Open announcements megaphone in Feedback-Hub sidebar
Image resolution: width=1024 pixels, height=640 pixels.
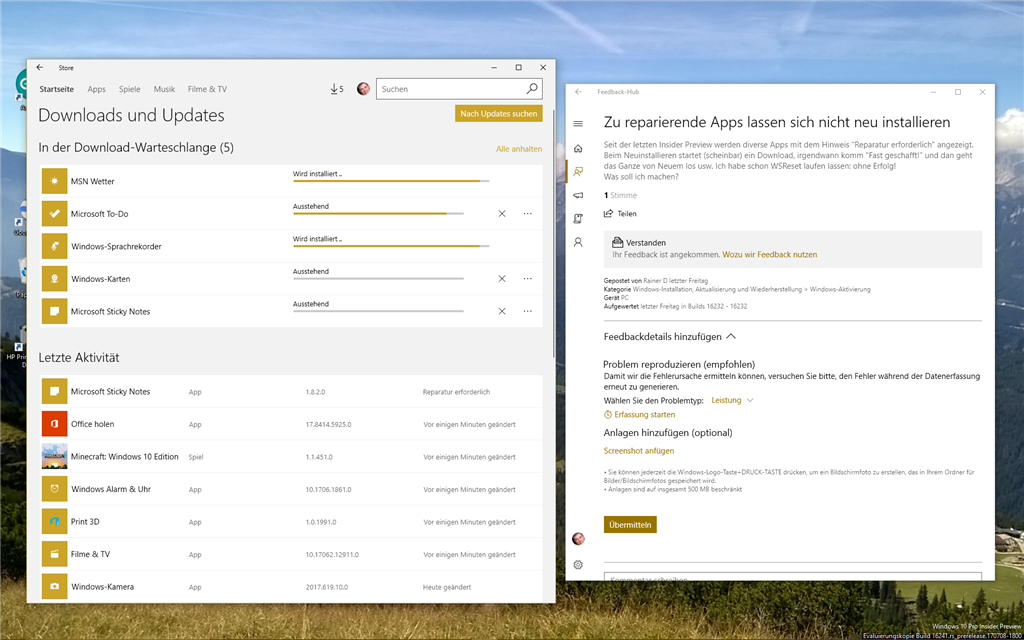click(x=578, y=195)
